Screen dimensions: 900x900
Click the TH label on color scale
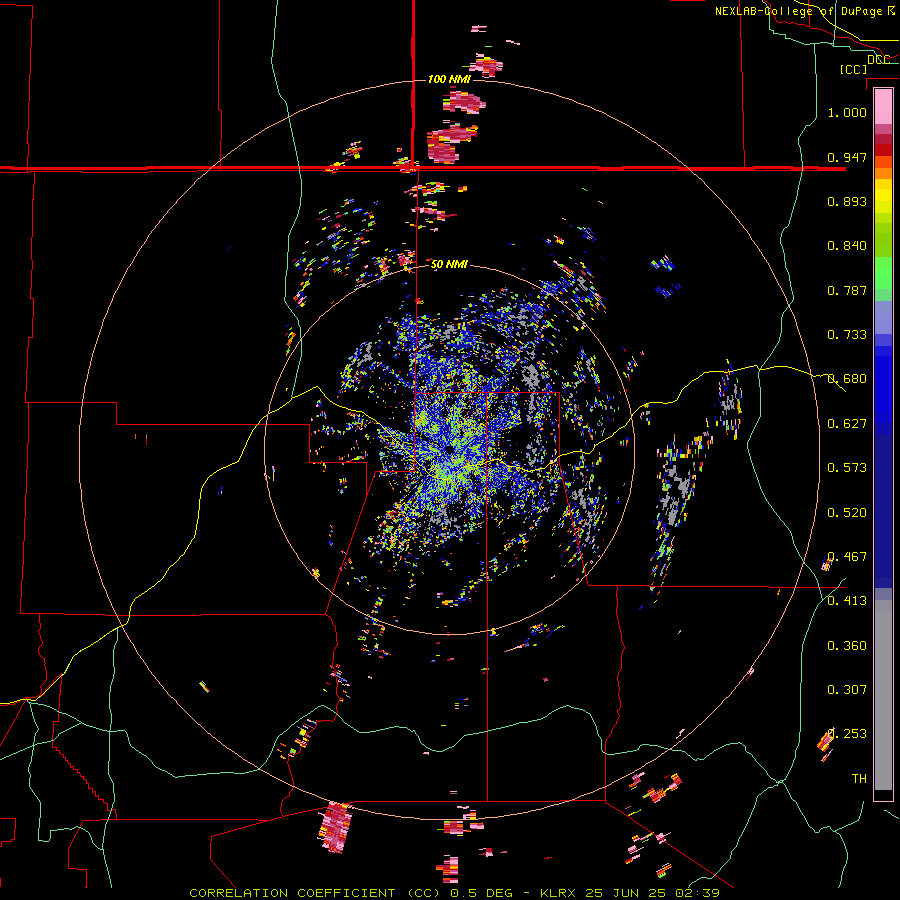(859, 779)
